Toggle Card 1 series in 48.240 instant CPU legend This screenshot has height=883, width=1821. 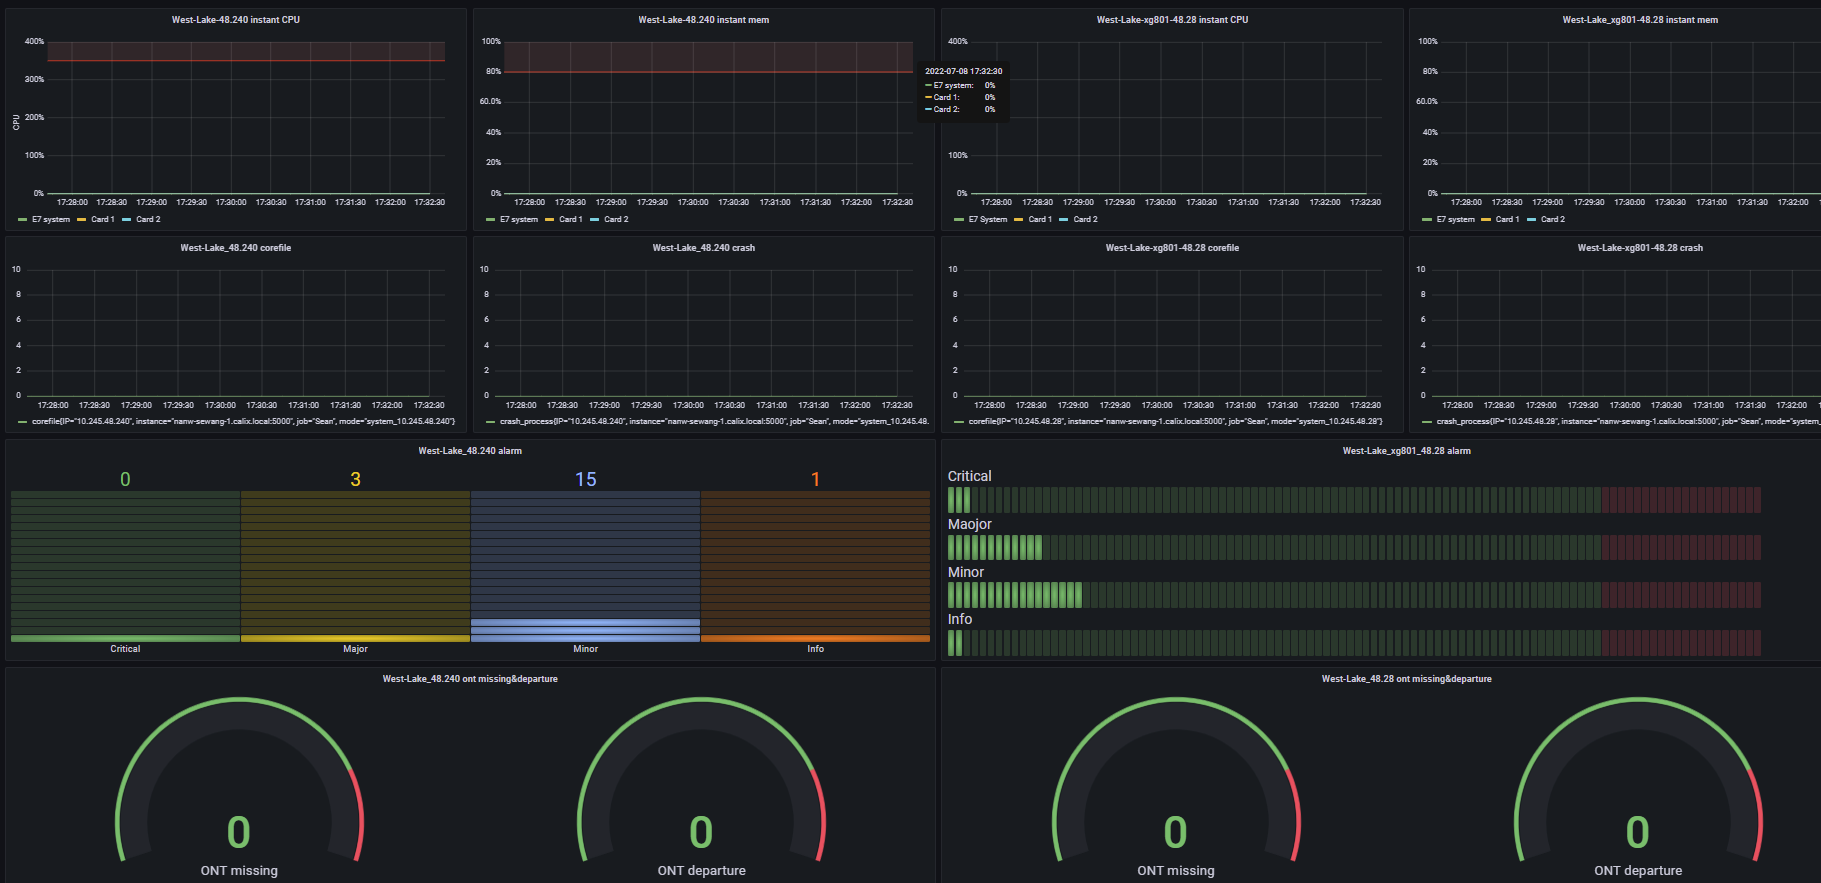click(x=102, y=219)
